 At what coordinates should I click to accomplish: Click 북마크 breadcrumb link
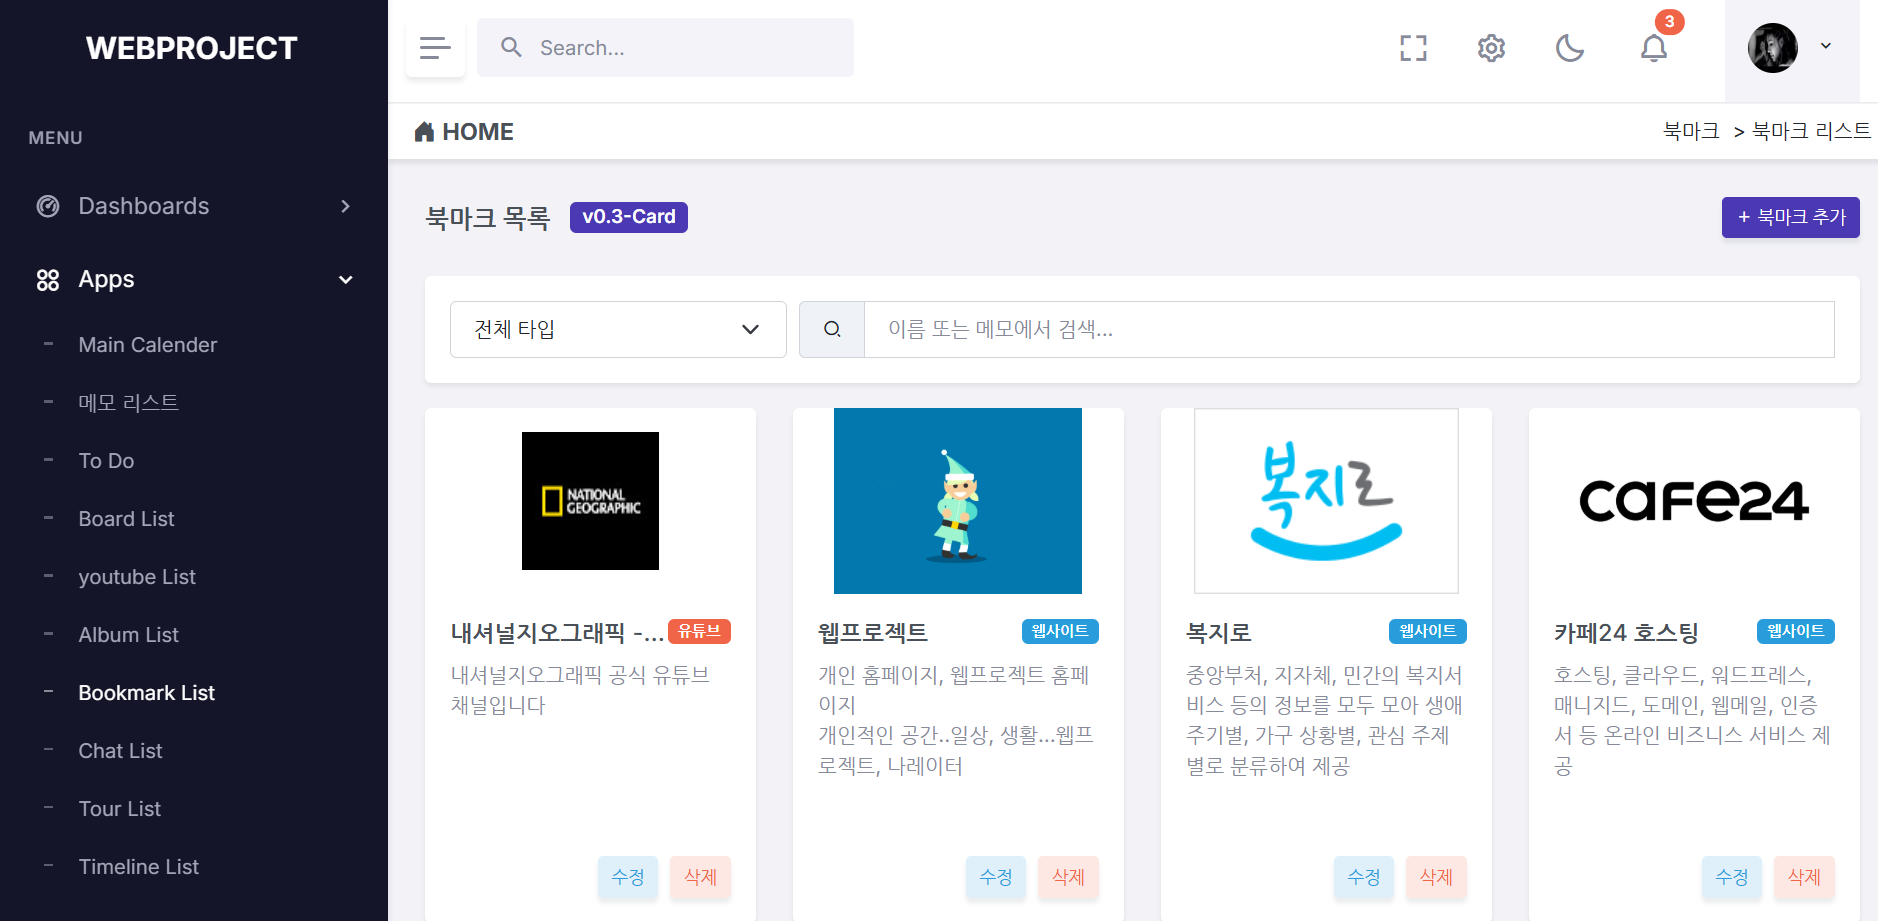click(1691, 131)
